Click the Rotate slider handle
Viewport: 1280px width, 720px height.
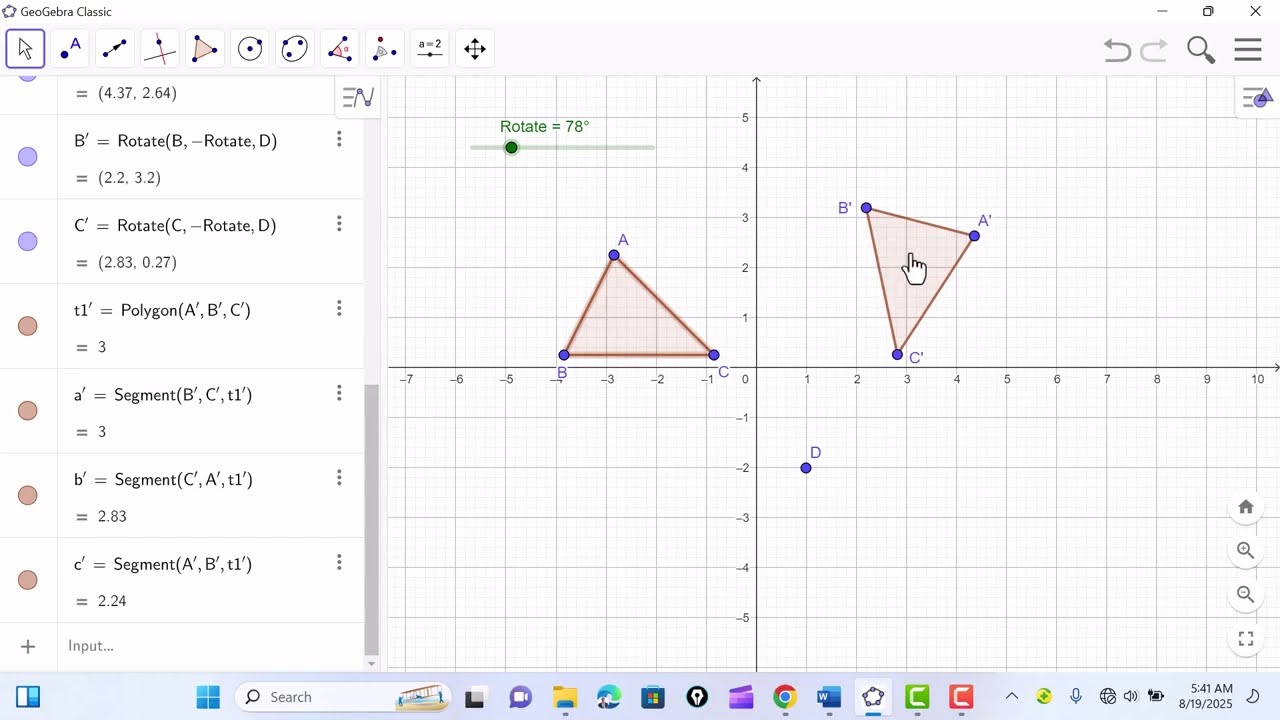[511, 148]
